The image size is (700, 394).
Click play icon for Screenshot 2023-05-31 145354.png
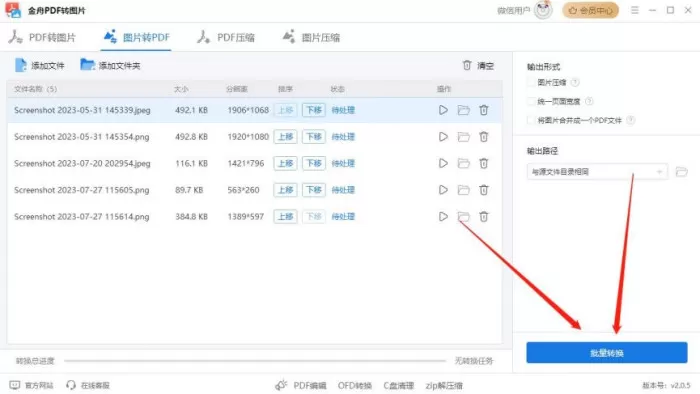tap(443, 137)
